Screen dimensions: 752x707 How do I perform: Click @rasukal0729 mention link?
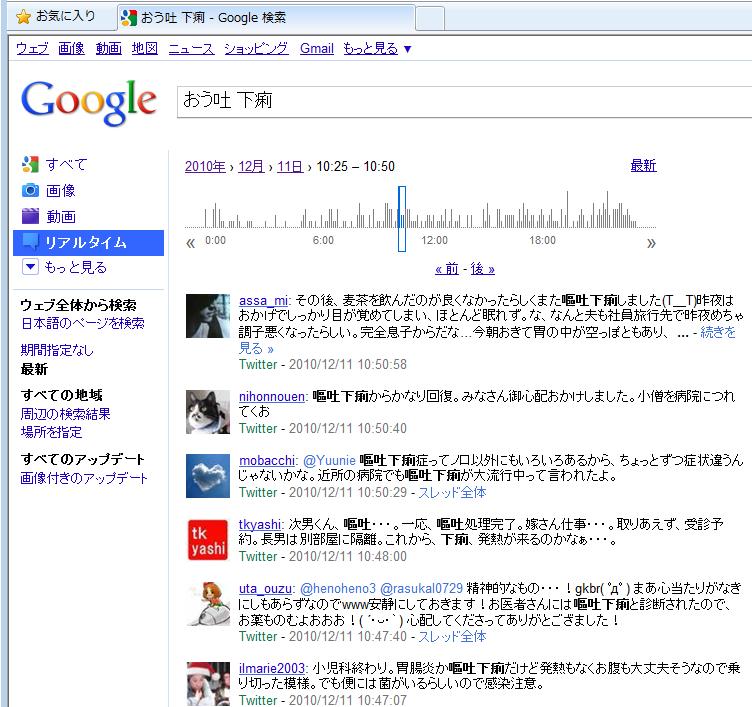(422, 589)
